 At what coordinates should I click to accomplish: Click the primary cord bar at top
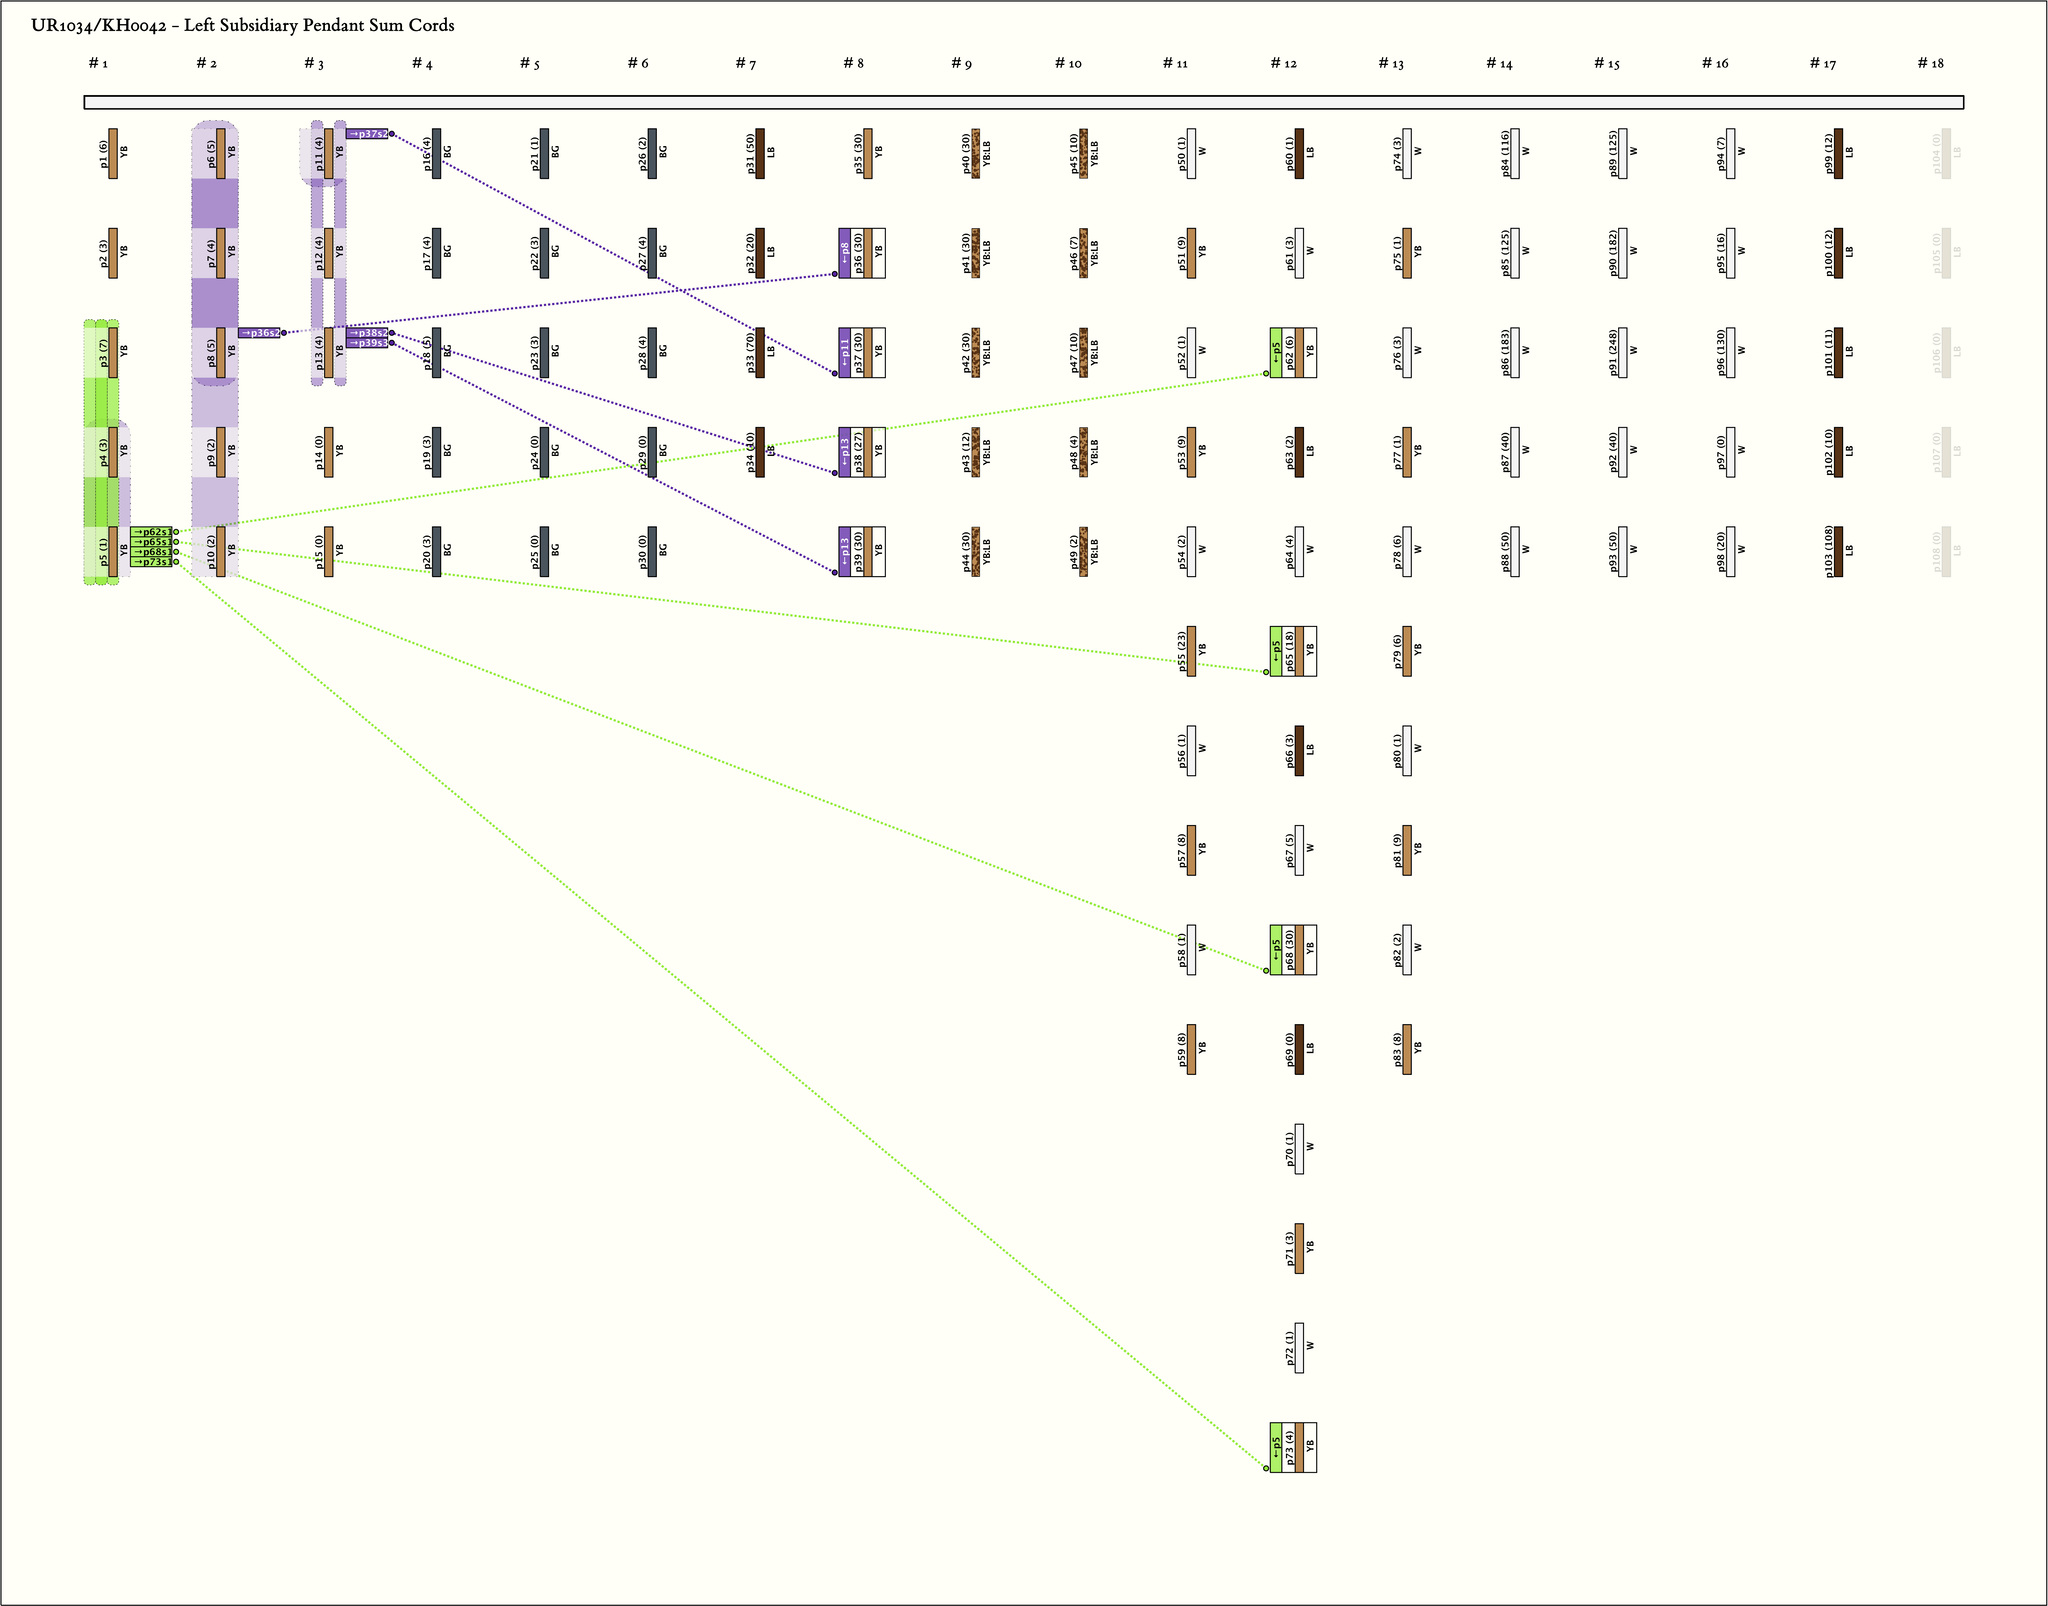pyautogui.click(x=1024, y=102)
